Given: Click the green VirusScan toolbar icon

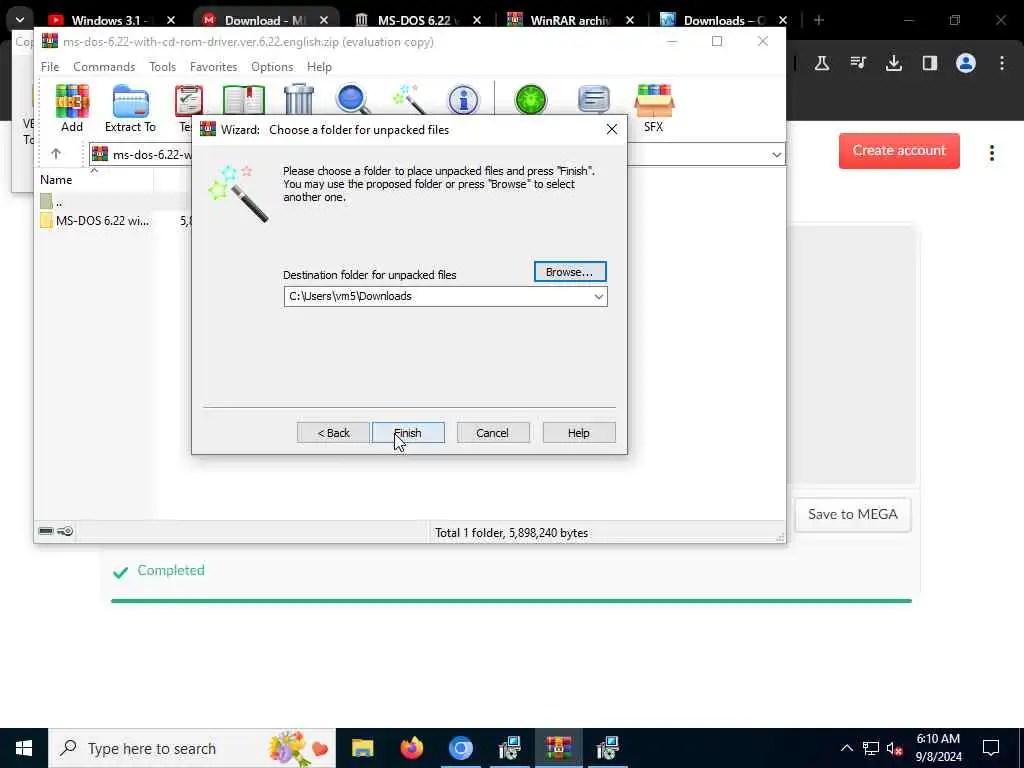Looking at the screenshot, I should 530,101.
